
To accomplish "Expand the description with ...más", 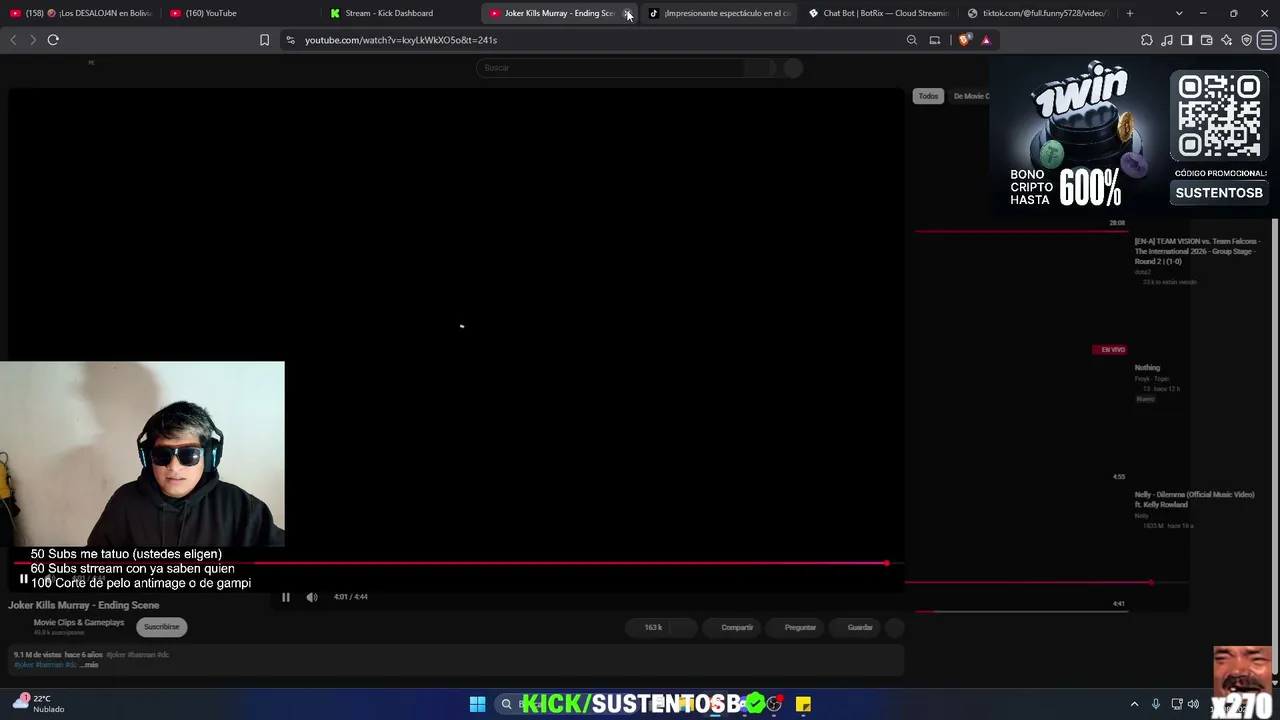I will pyautogui.click(x=90, y=665).
